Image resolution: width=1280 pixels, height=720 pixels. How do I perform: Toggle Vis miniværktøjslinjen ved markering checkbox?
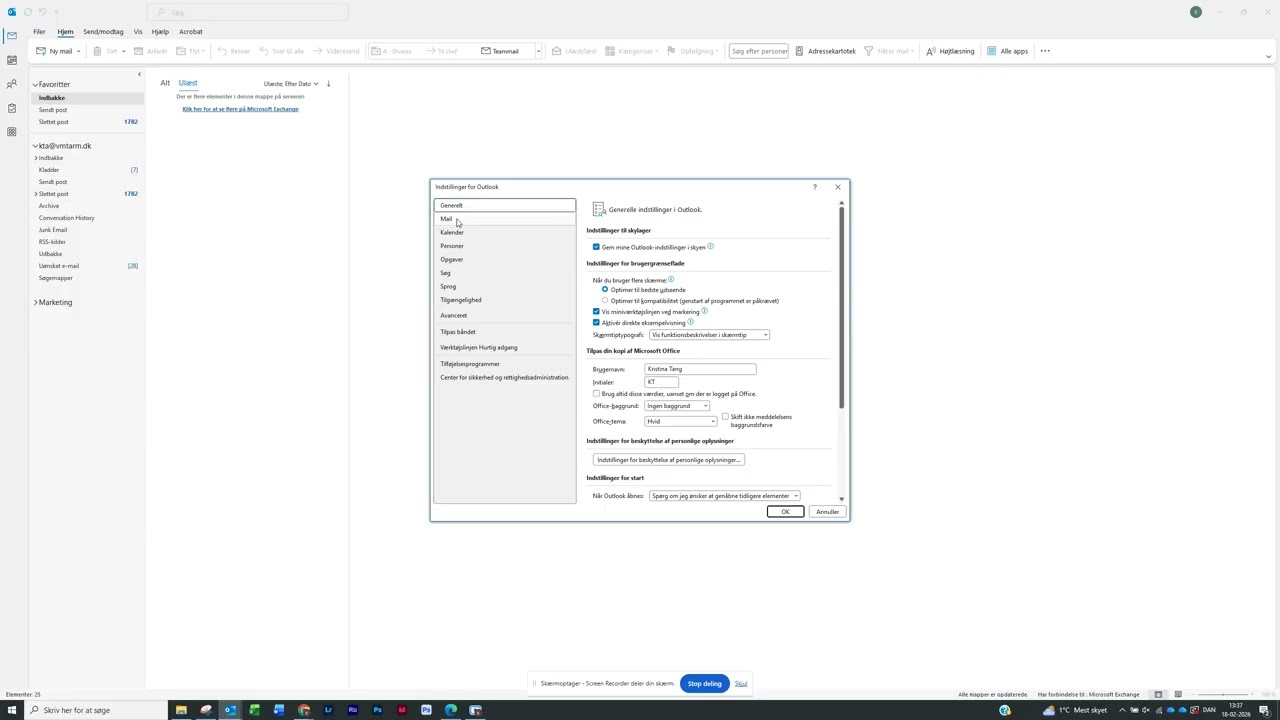click(596, 312)
